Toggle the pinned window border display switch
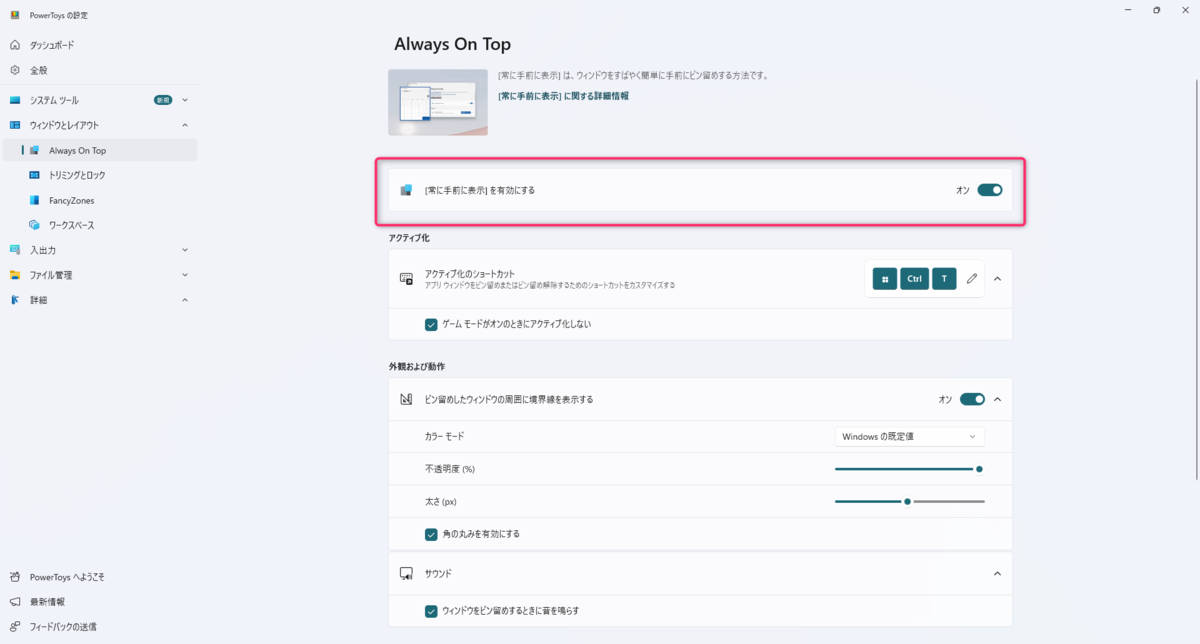 973,399
